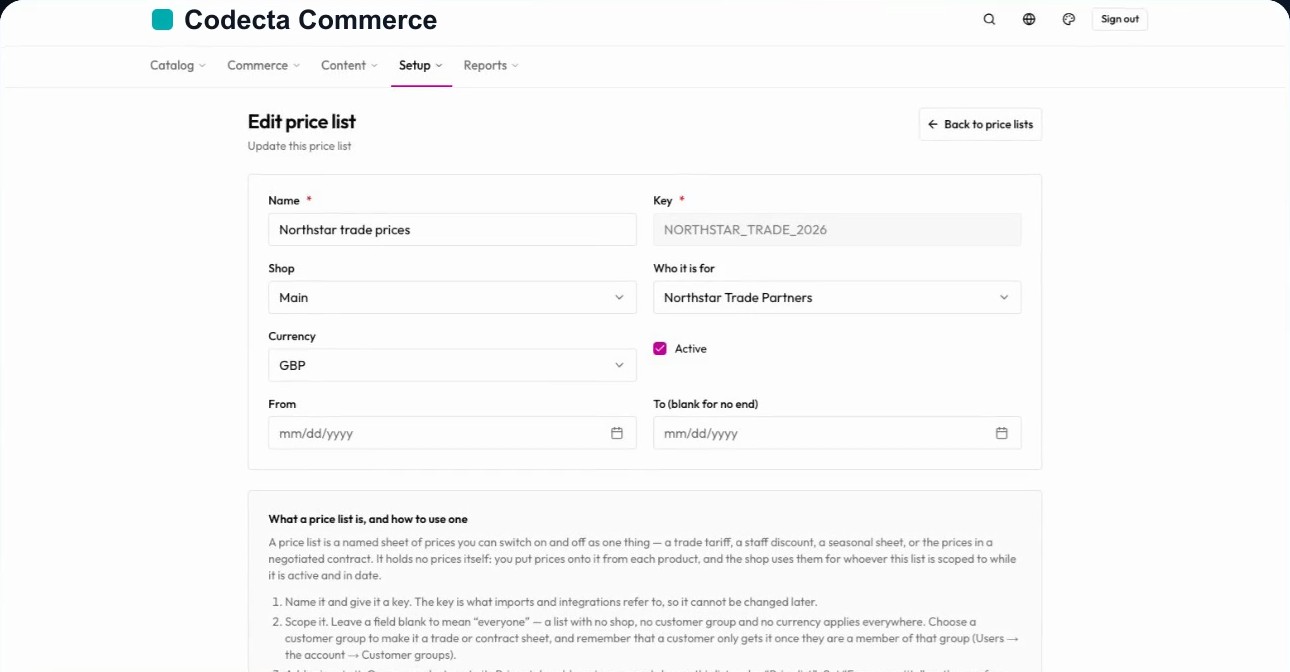Expand the Shop dropdown showing Main

coord(452,297)
